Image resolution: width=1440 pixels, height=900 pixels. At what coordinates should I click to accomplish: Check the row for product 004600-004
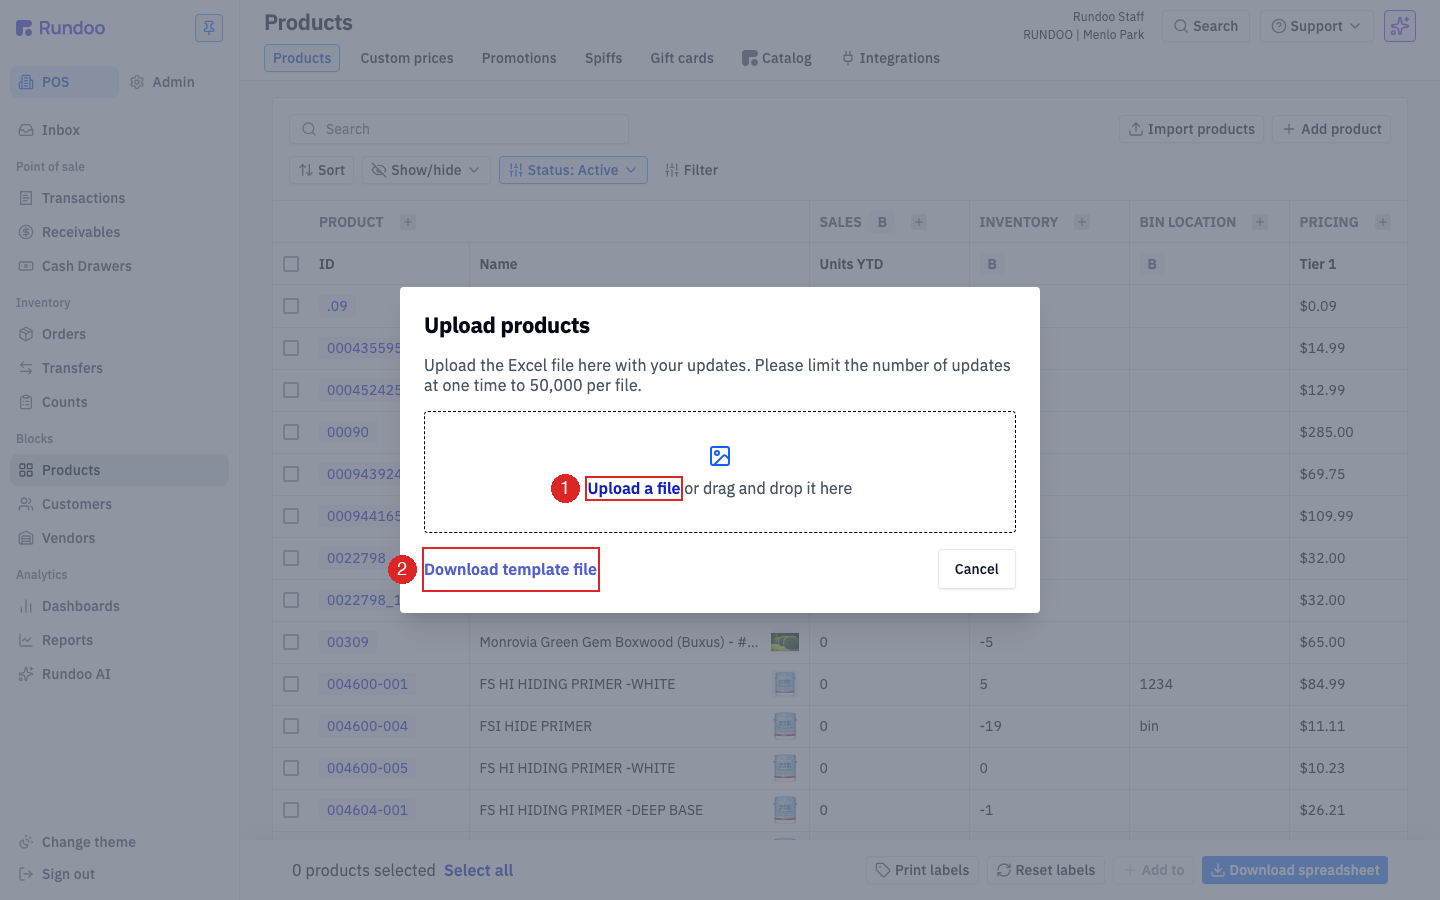point(291,726)
